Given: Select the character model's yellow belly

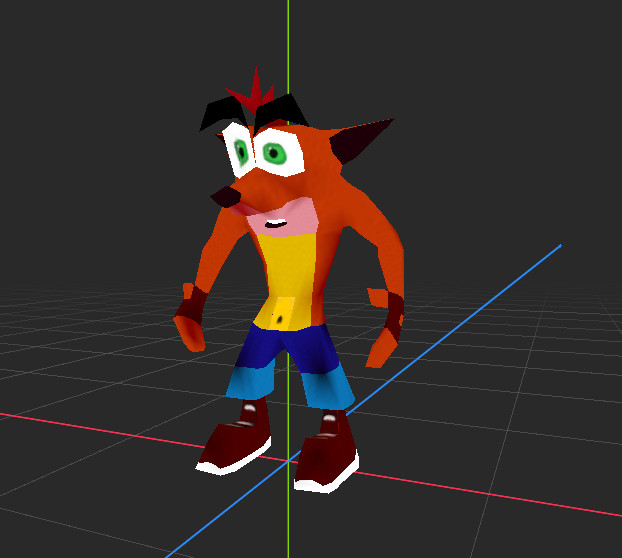Looking at the screenshot, I should 287,280.
